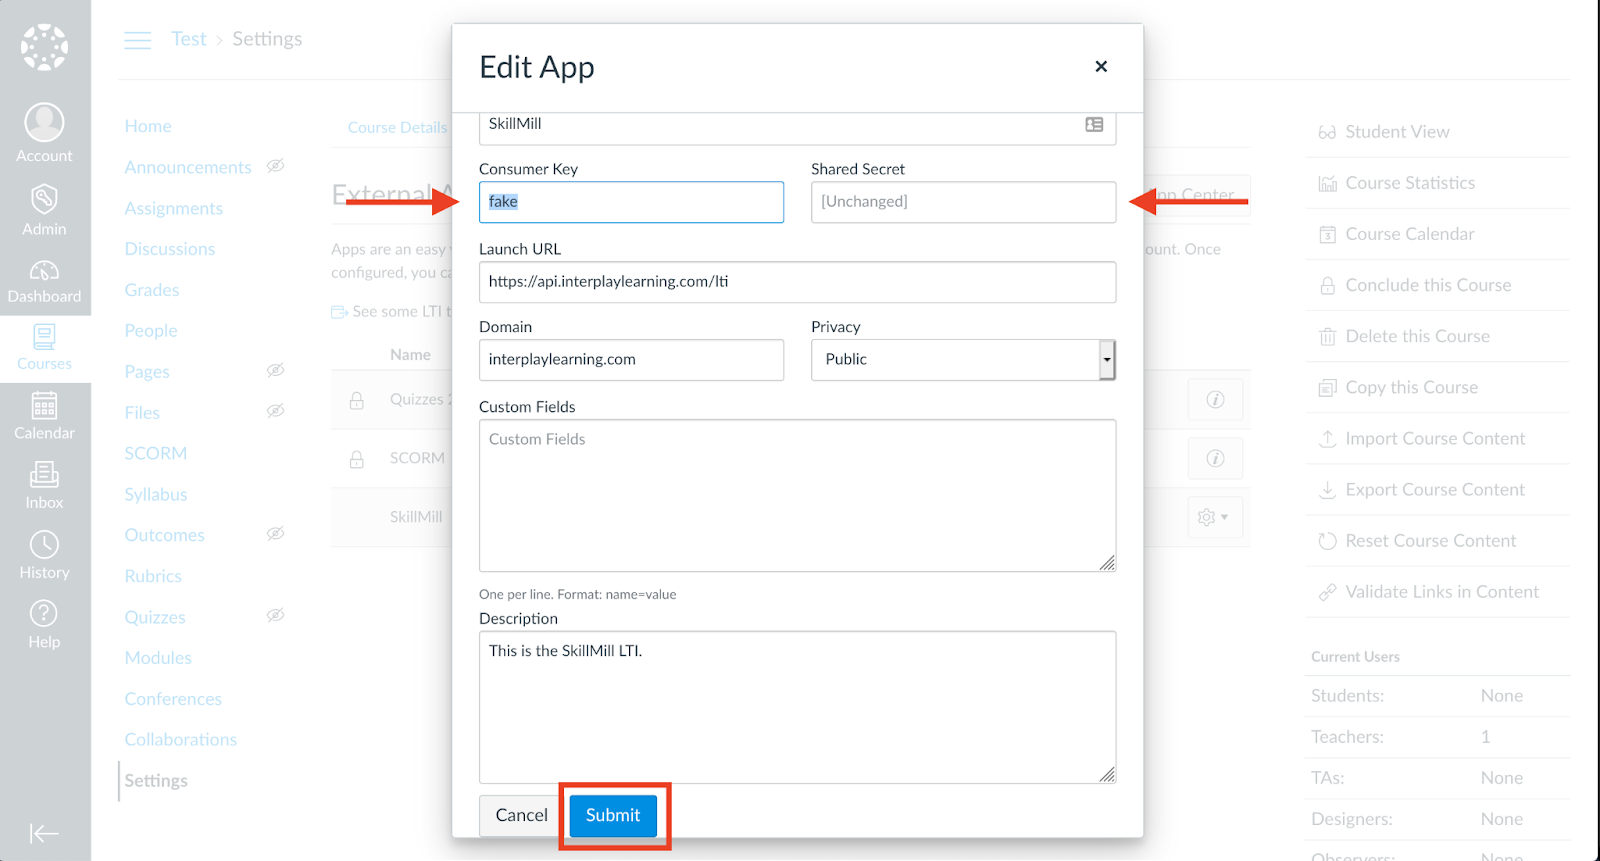This screenshot has width=1600, height=861.
Task: Open Discussions in course menu
Action: pyautogui.click(x=170, y=249)
